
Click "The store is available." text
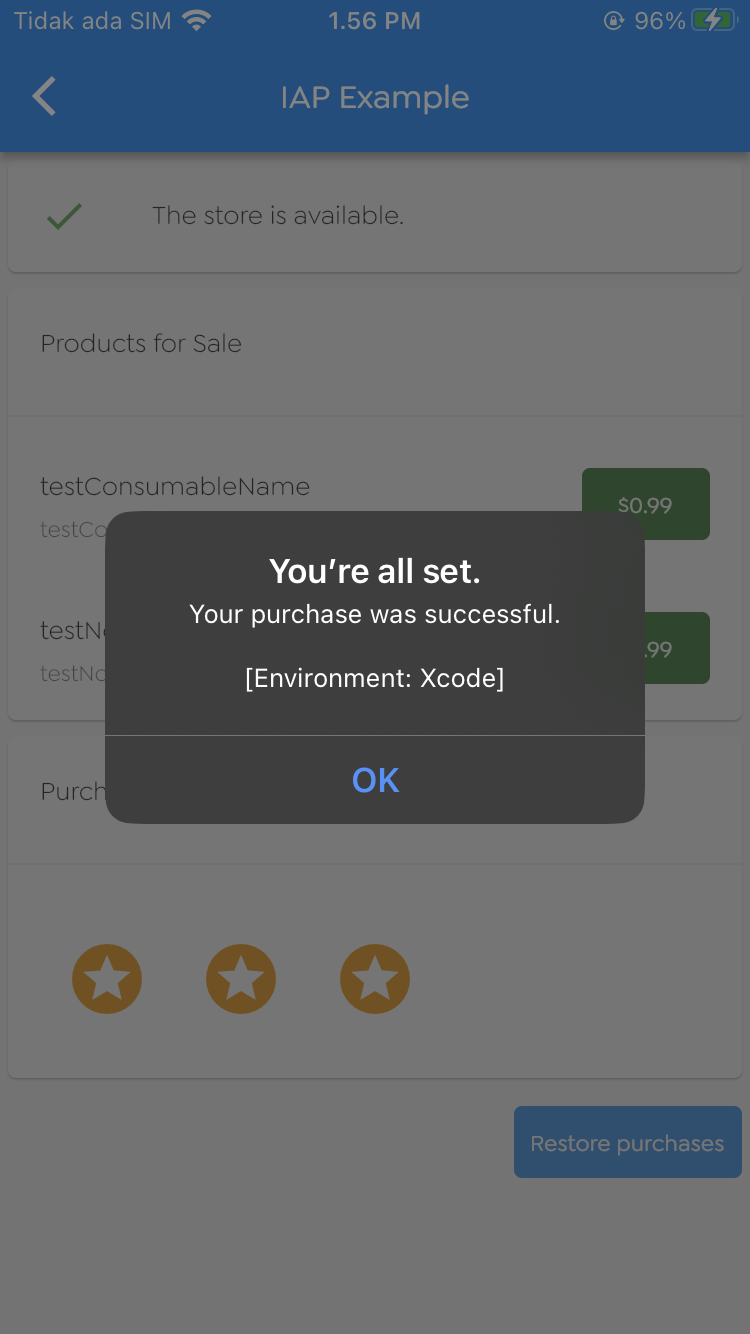[278, 216]
